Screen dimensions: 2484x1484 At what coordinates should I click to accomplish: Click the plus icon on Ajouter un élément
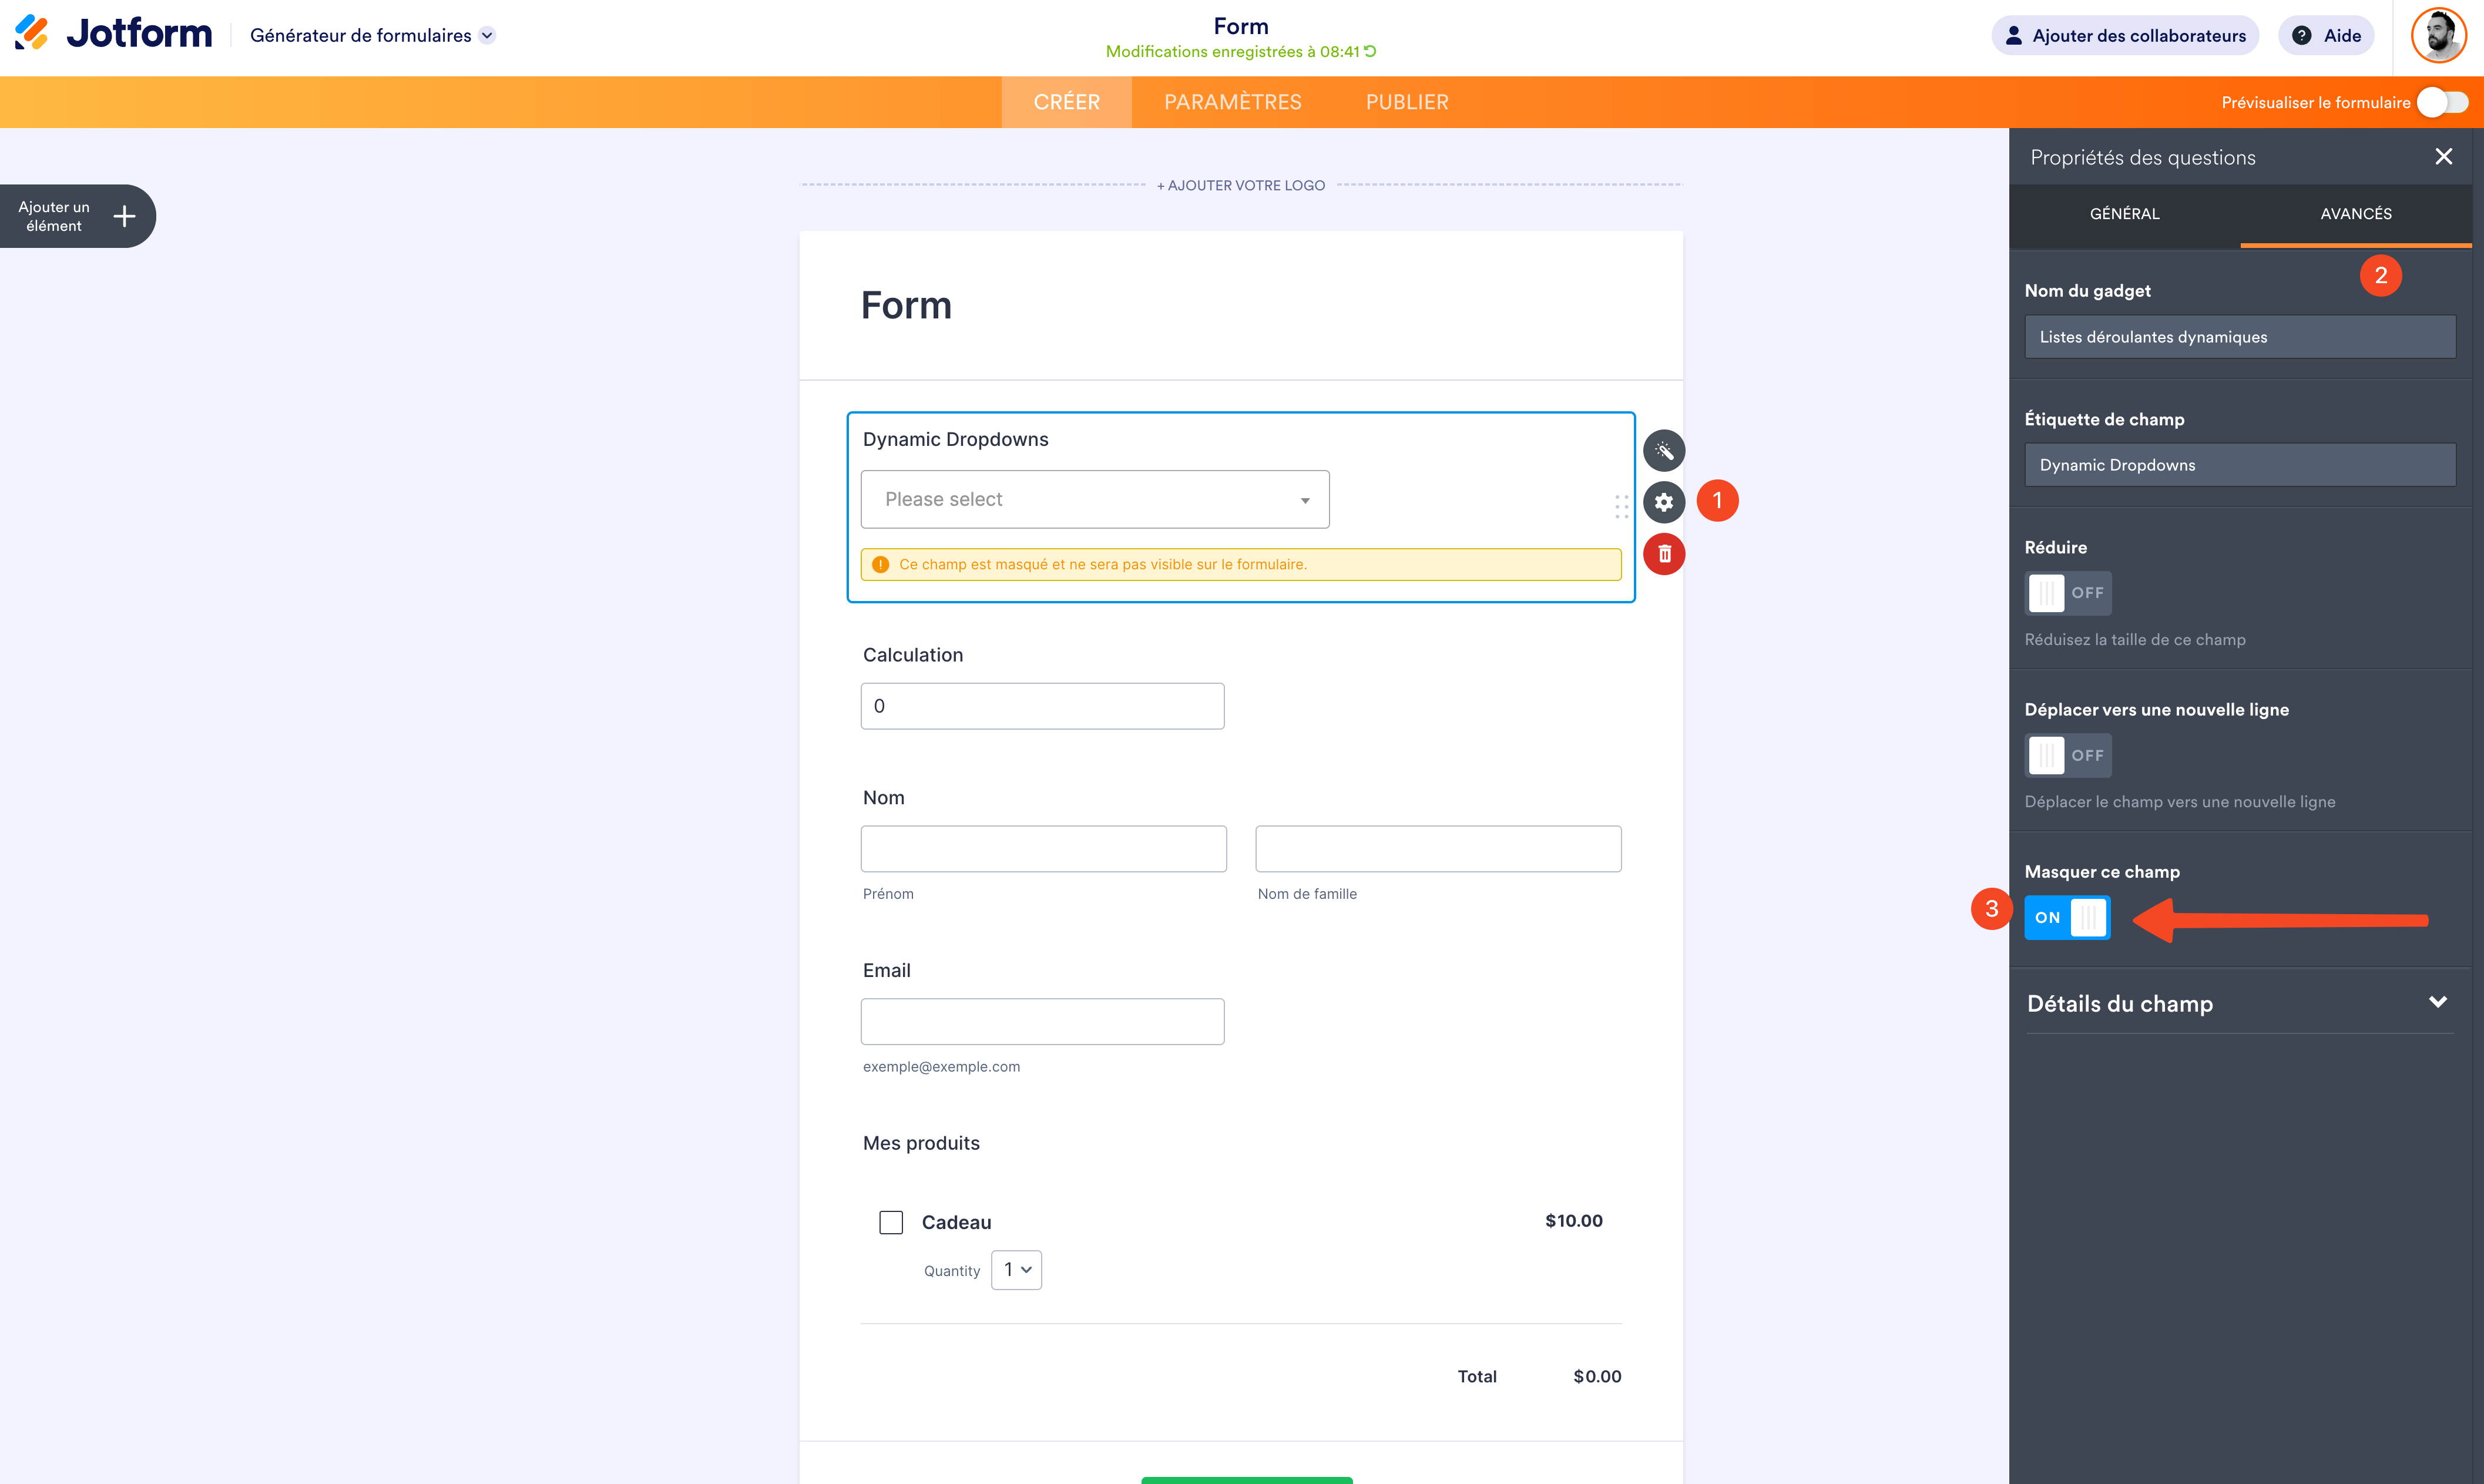point(124,216)
